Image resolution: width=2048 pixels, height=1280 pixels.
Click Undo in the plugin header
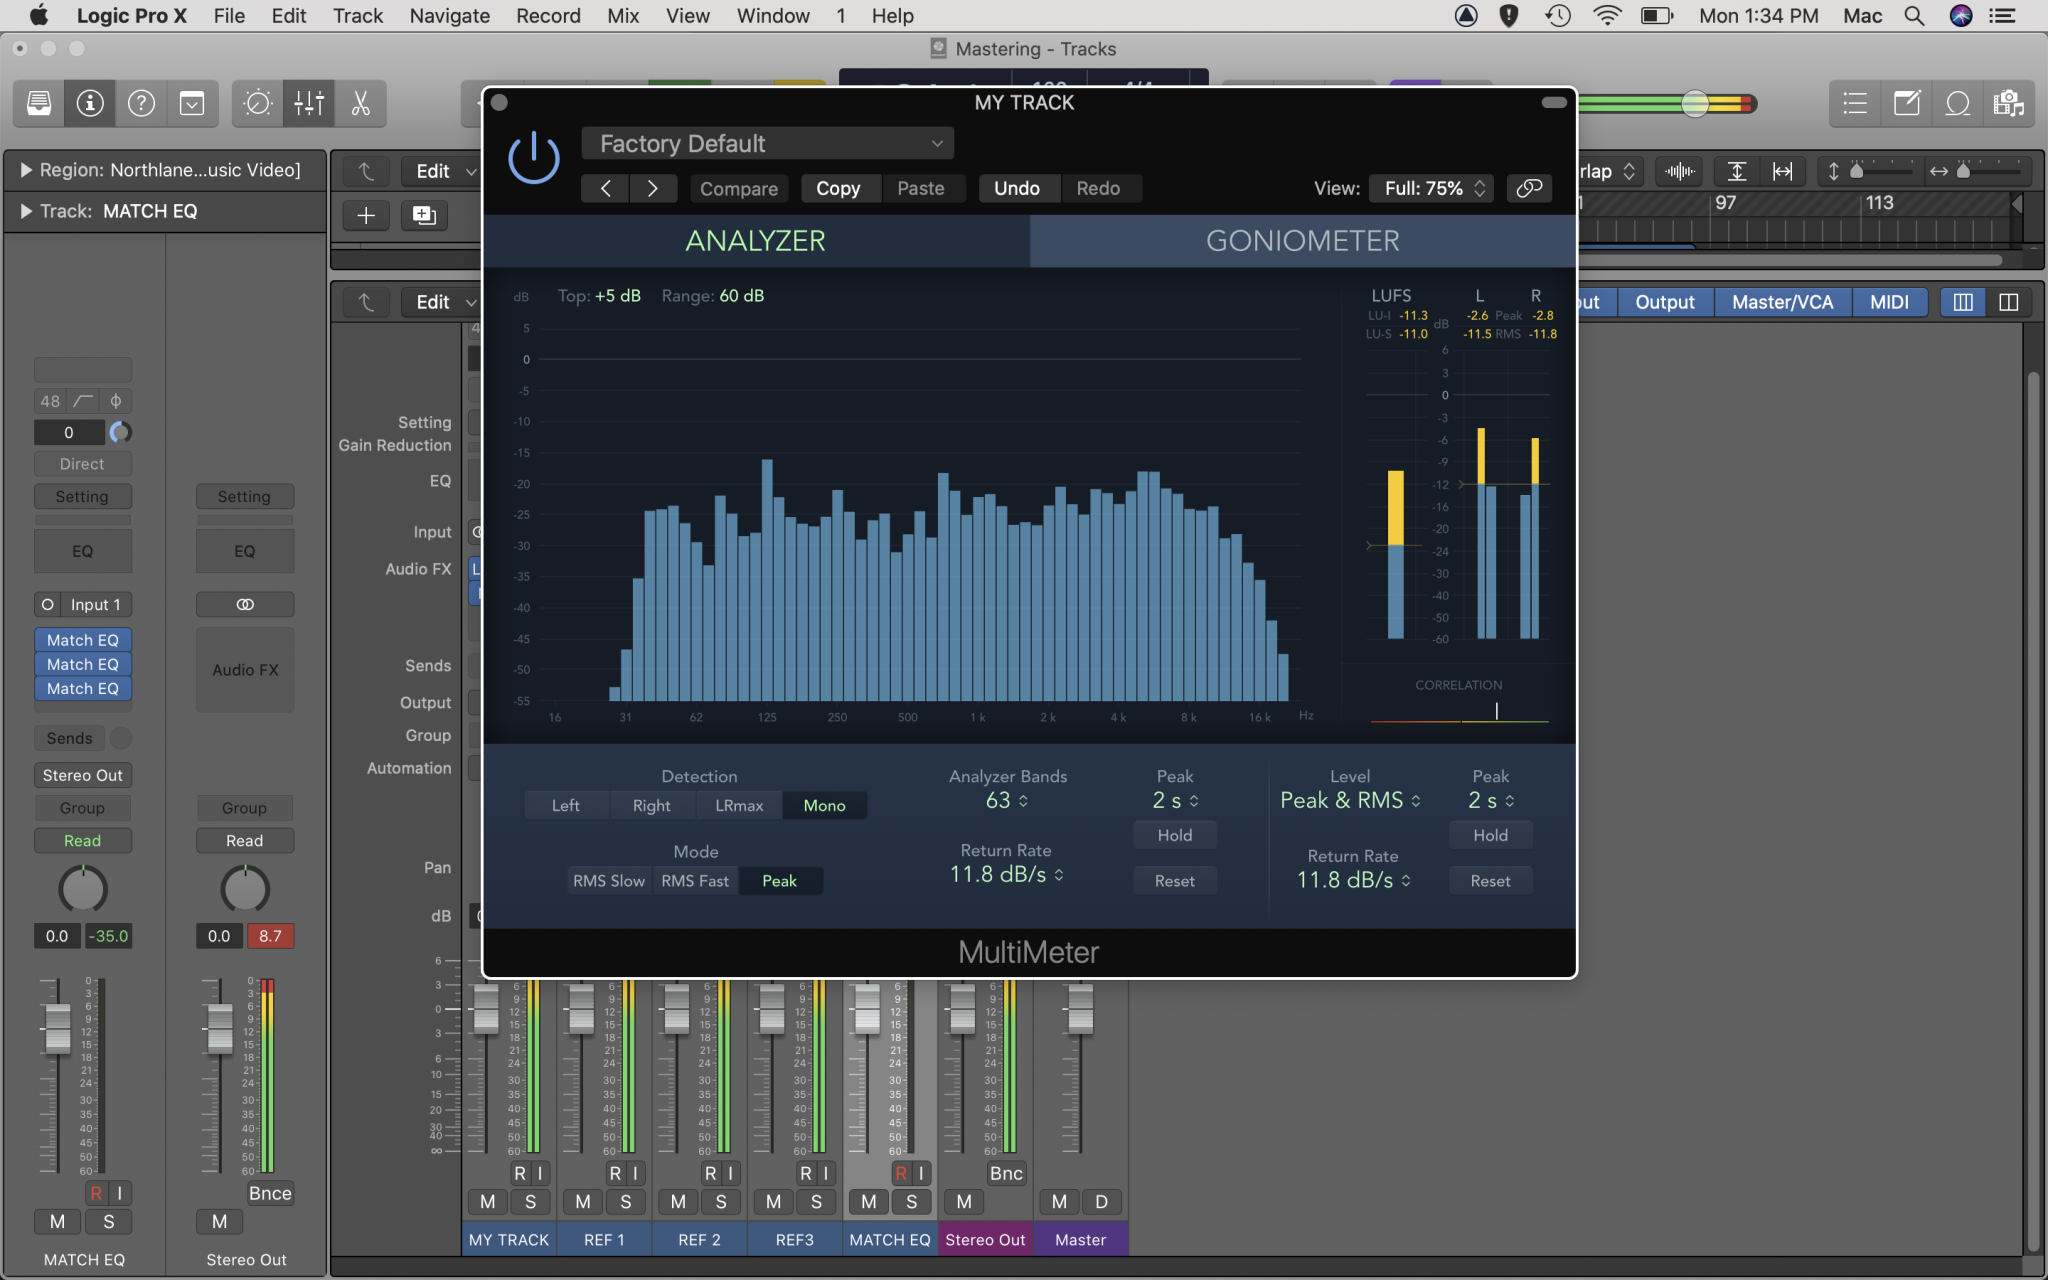(1017, 188)
